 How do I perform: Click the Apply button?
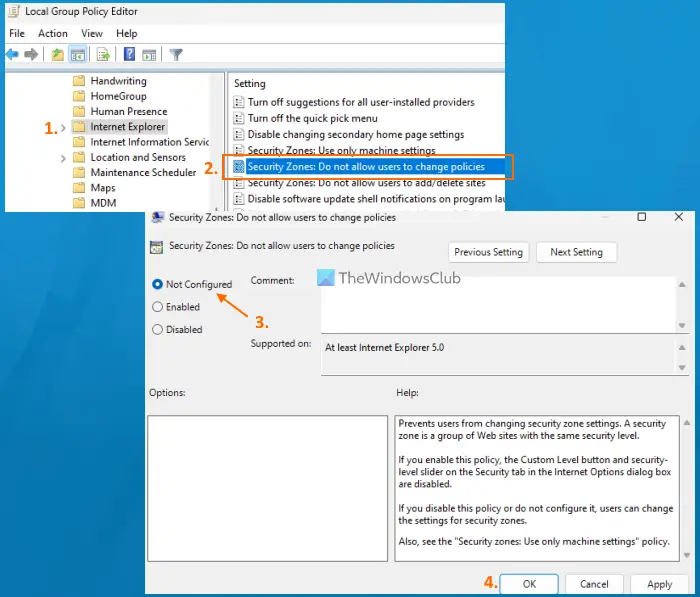pyautogui.click(x=659, y=584)
